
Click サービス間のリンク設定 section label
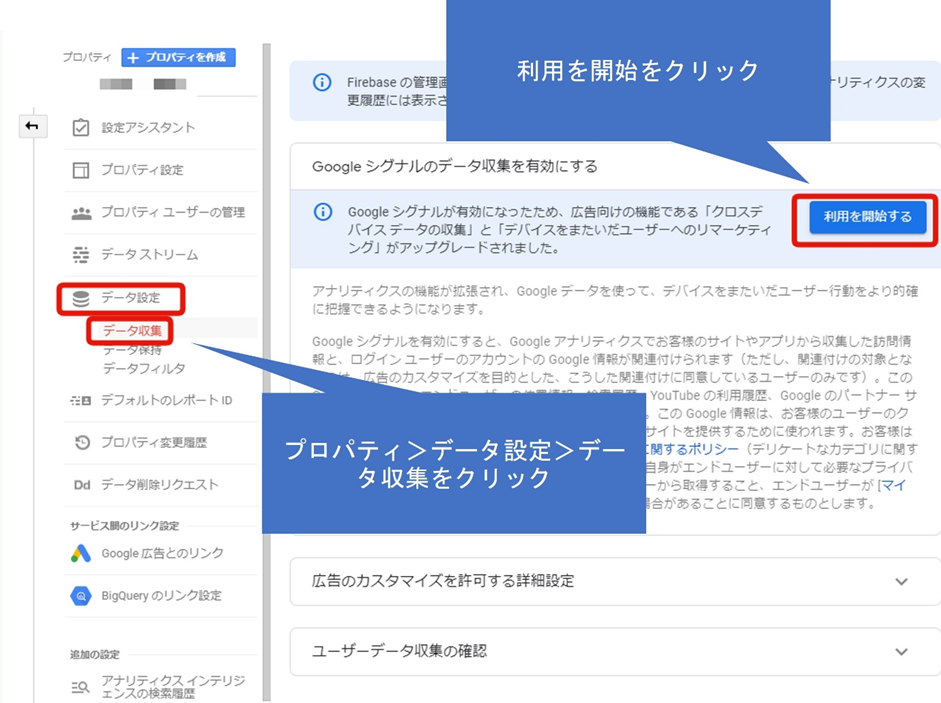coord(124,526)
